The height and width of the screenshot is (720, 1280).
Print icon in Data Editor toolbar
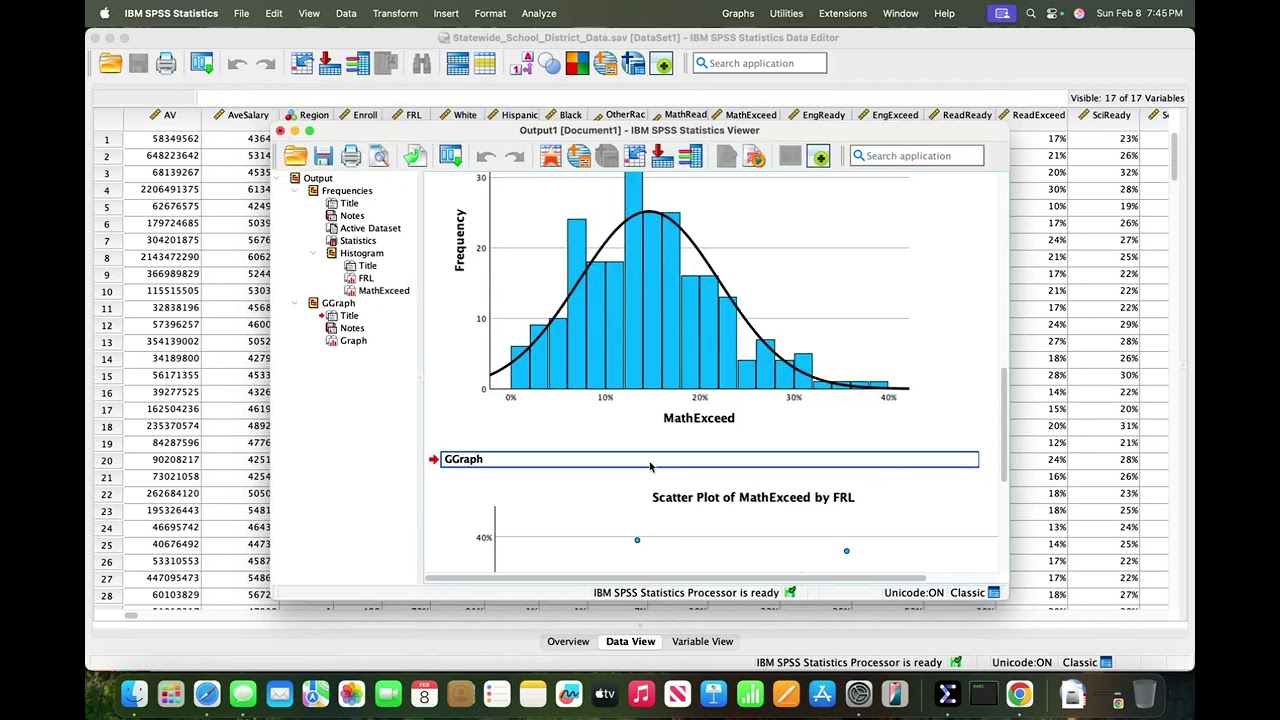(166, 64)
